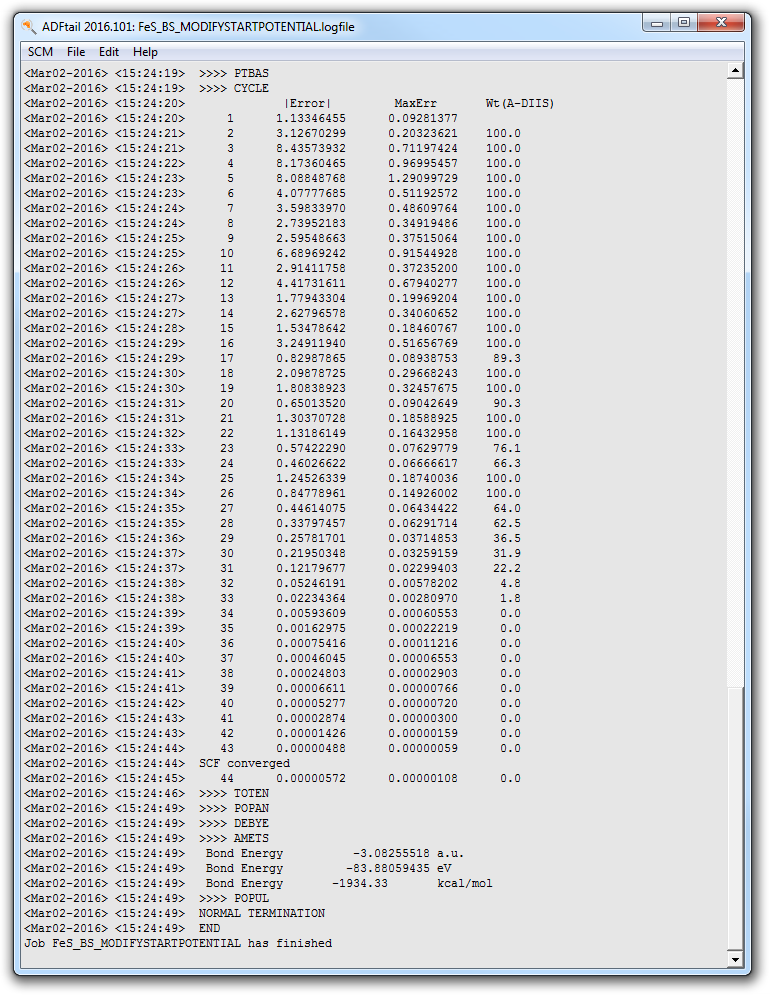Click the '>>>> PTBAS' log line
770x995 pixels.
(x=234, y=73)
